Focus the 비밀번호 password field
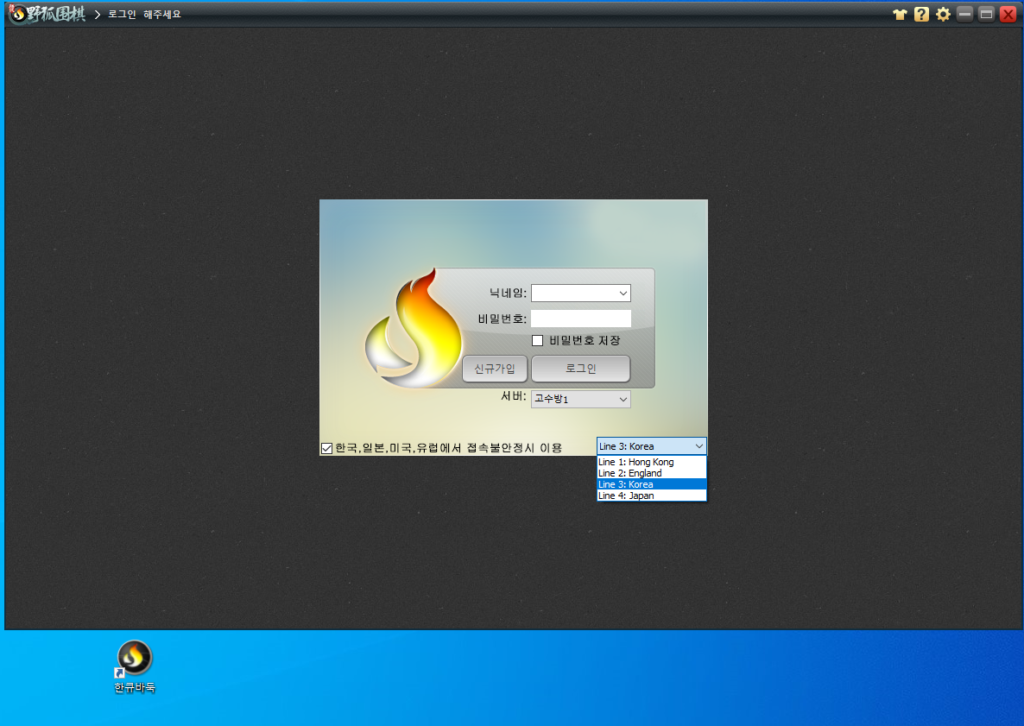 point(581,319)
